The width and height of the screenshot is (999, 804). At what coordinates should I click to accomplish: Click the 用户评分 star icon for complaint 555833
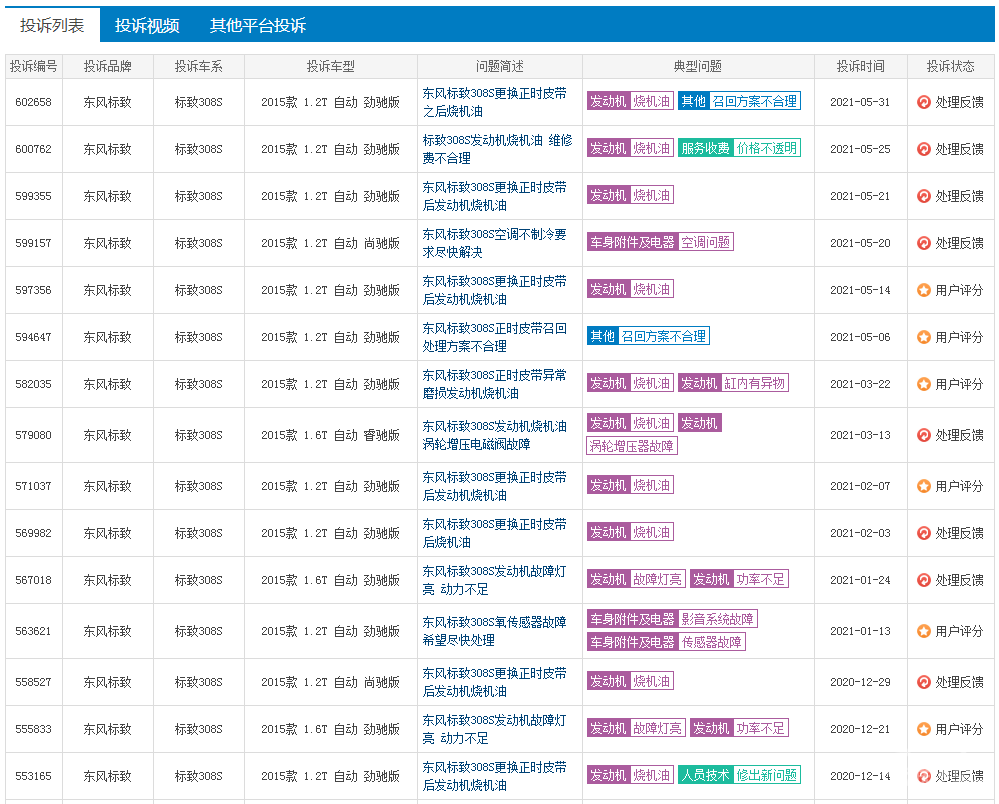[924, 729]
